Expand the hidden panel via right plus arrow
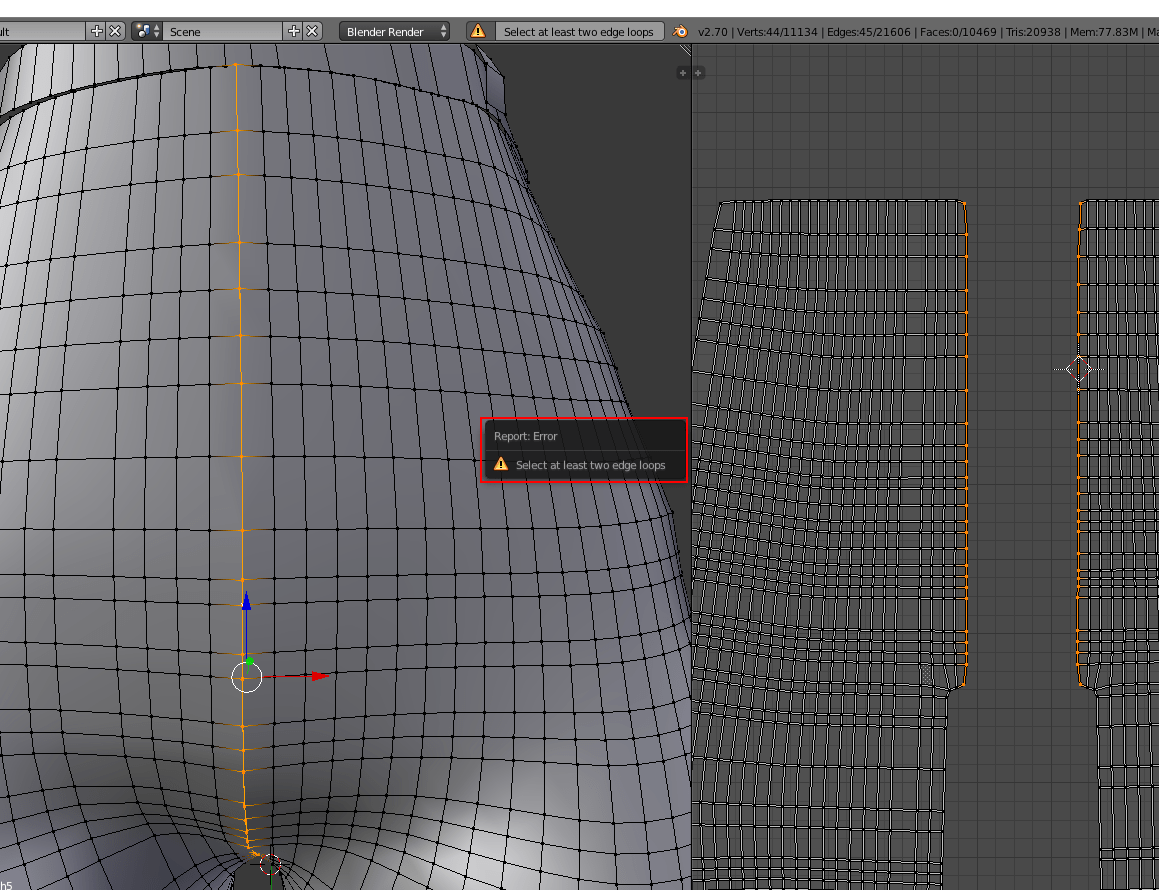The width and height of the screenshot is (1159, 890). point(697,72)
